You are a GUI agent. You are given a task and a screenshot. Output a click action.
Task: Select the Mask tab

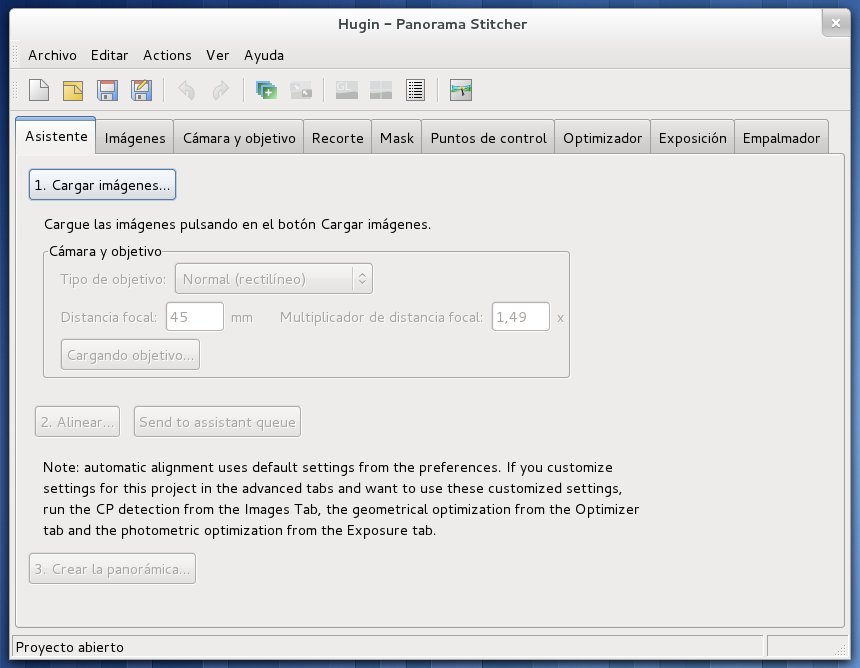pyautogui.click(x=397, y=139)
